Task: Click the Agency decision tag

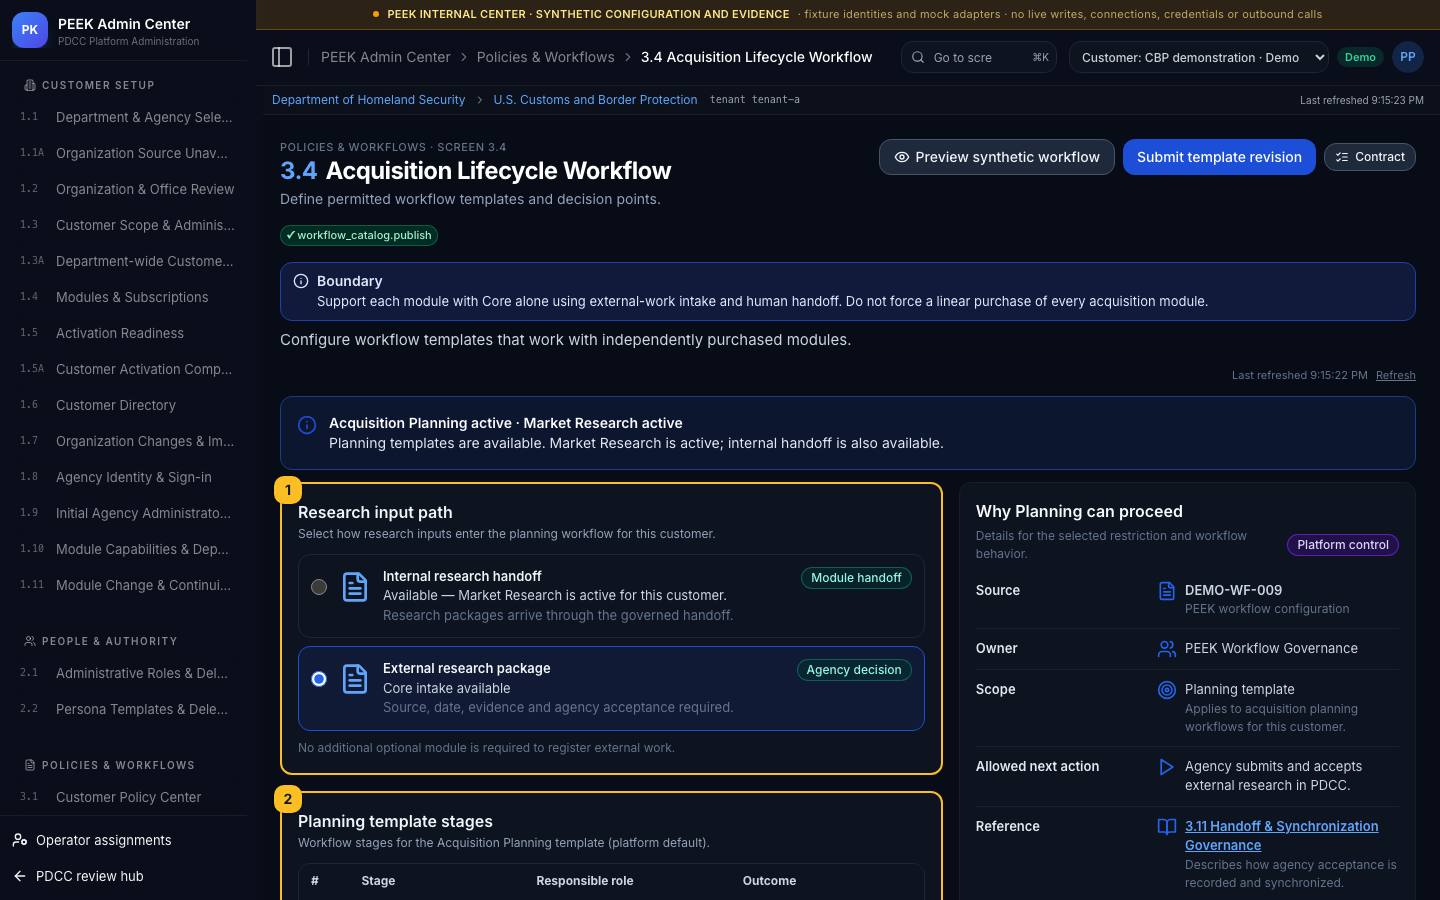Action: coord(854,670)
